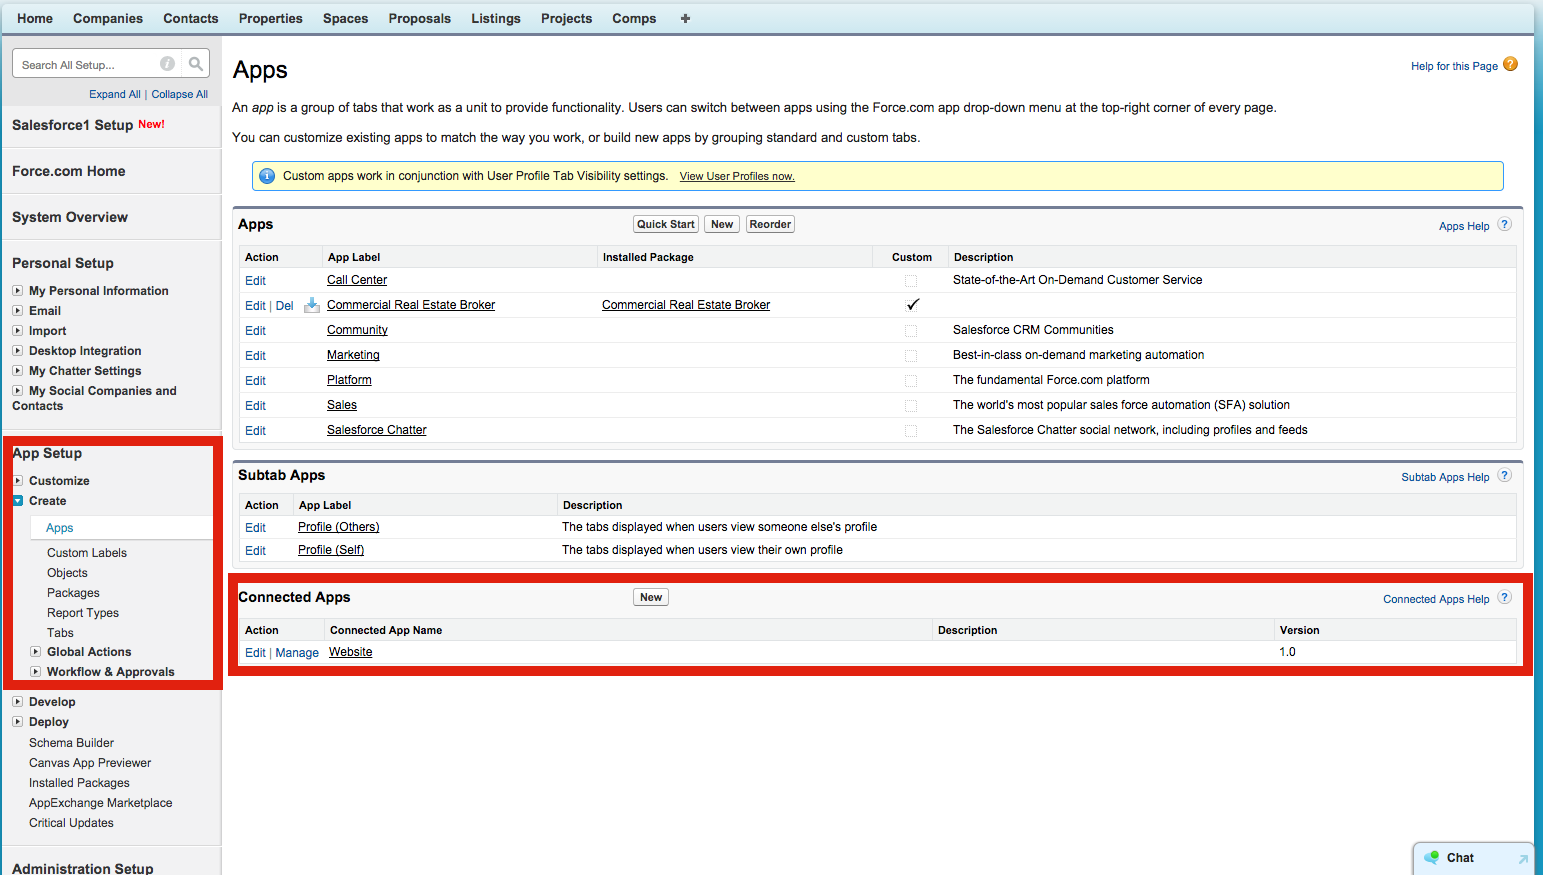Open Custom Labels under Create
This screenshot has width=1543, height=875.
pos(87,553)
